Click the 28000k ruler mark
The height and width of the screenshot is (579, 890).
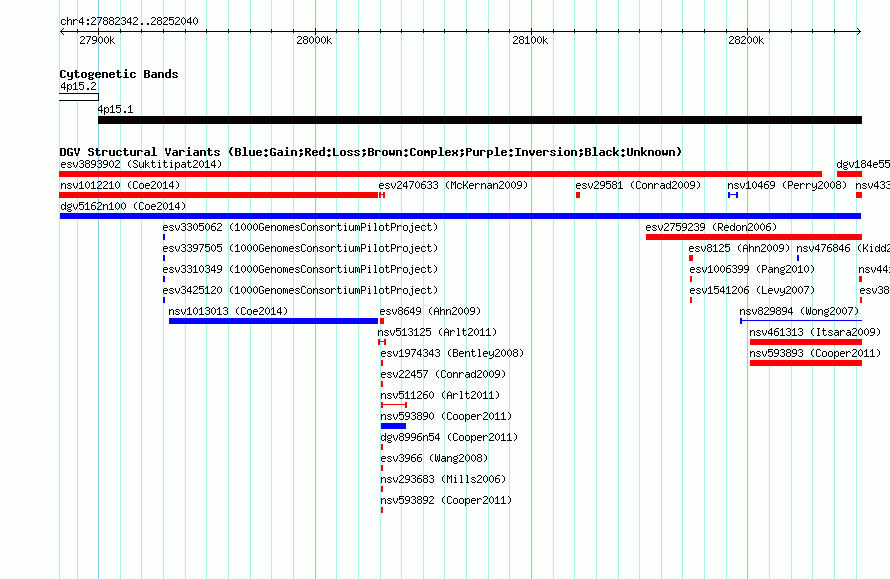(314, 40)
